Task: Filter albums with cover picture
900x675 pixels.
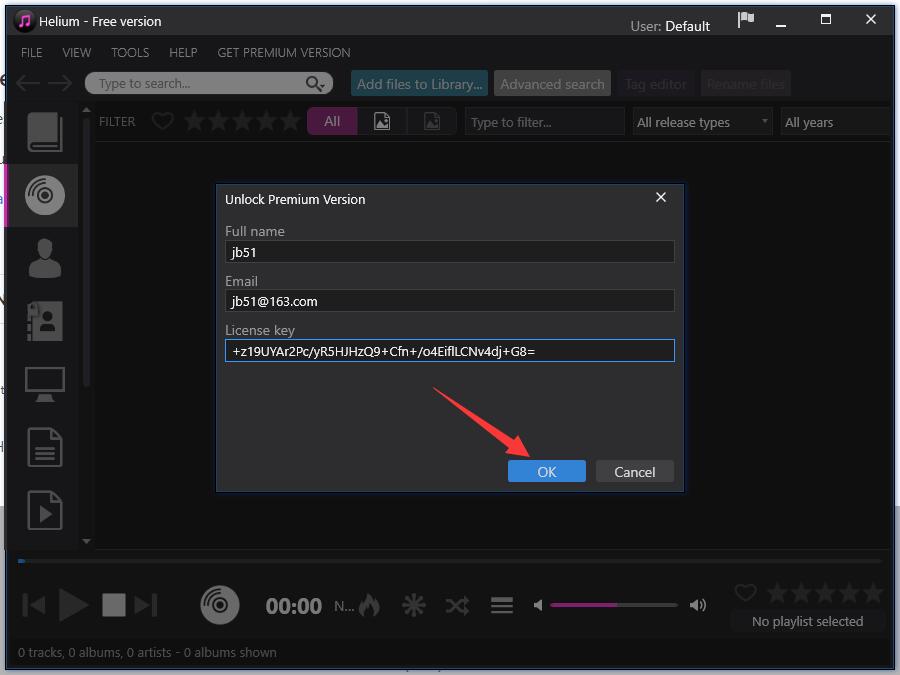Action: (382, 121)
